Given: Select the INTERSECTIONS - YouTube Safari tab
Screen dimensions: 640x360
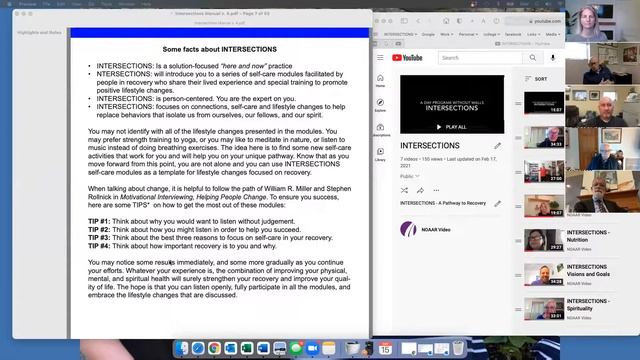Looking at the screenshot, I should [x=523, y=43].
